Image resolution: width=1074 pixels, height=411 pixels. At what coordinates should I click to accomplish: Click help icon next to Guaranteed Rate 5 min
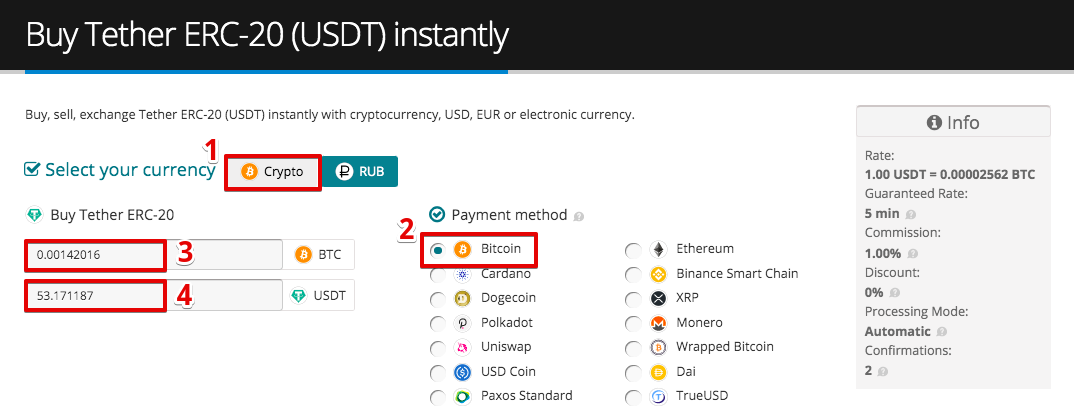pos(911,214)
